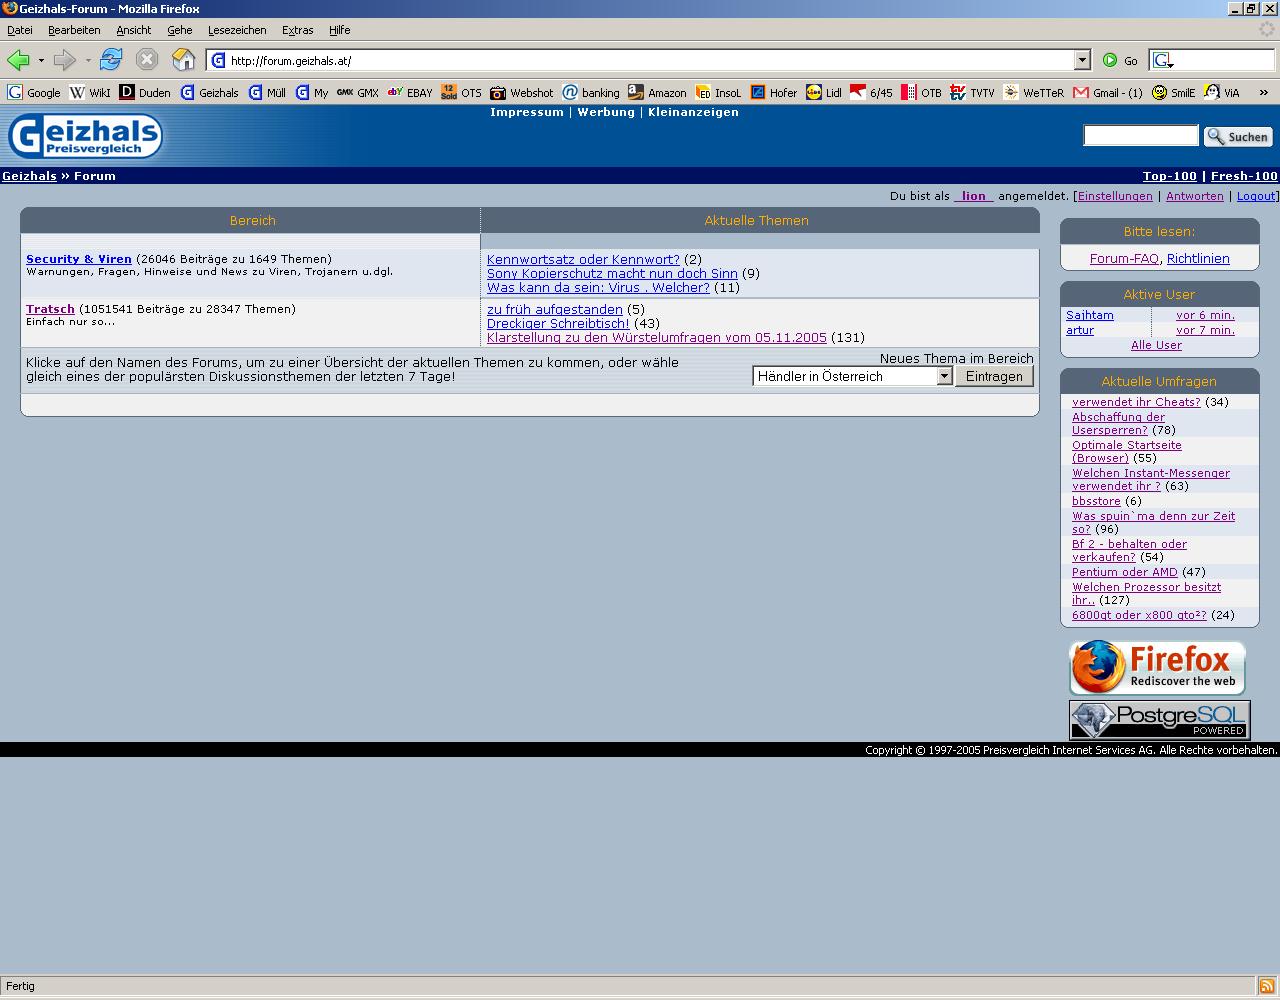
Task: Open the Datei menu
Action: (x=20, y=30)
